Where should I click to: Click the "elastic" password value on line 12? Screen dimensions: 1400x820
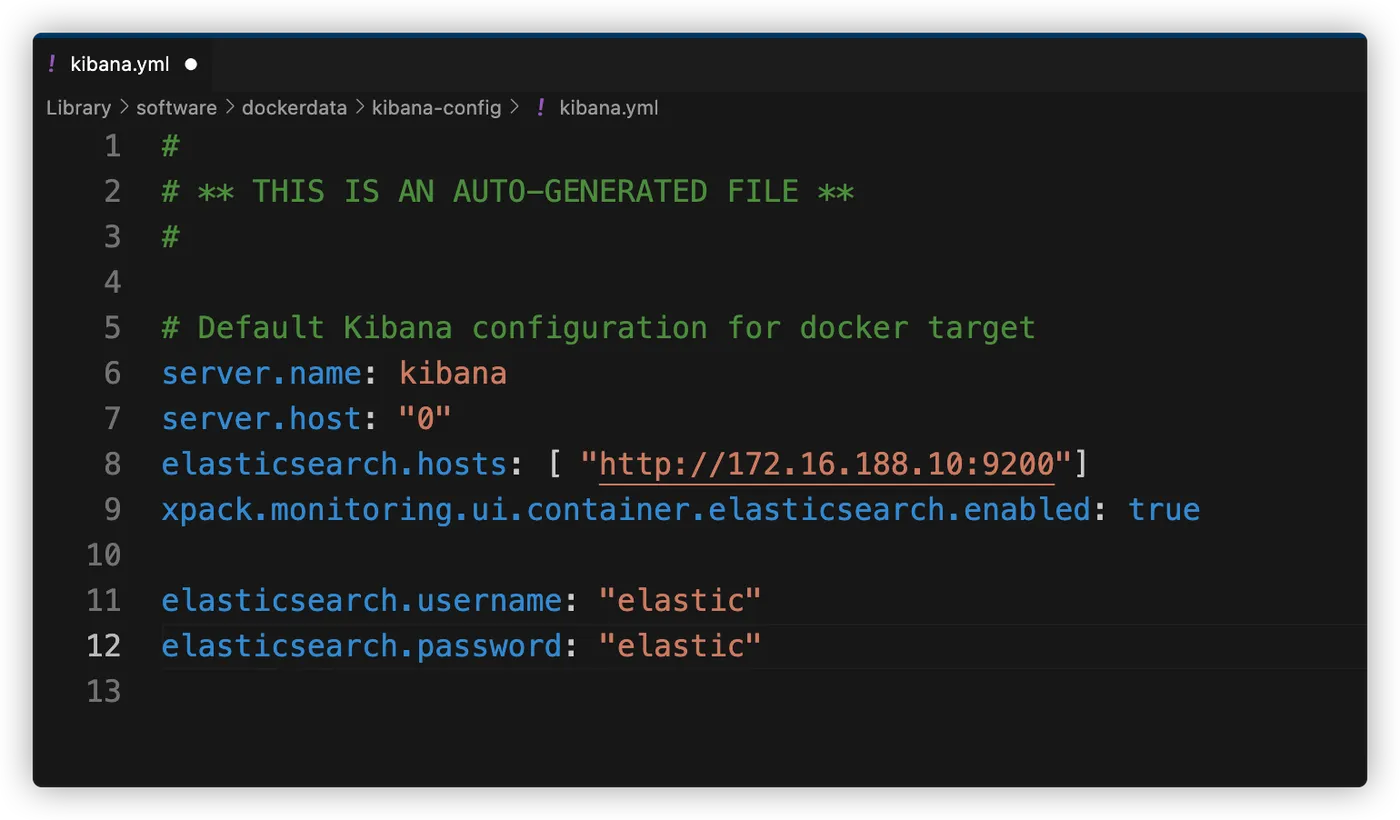coord(680,645)
